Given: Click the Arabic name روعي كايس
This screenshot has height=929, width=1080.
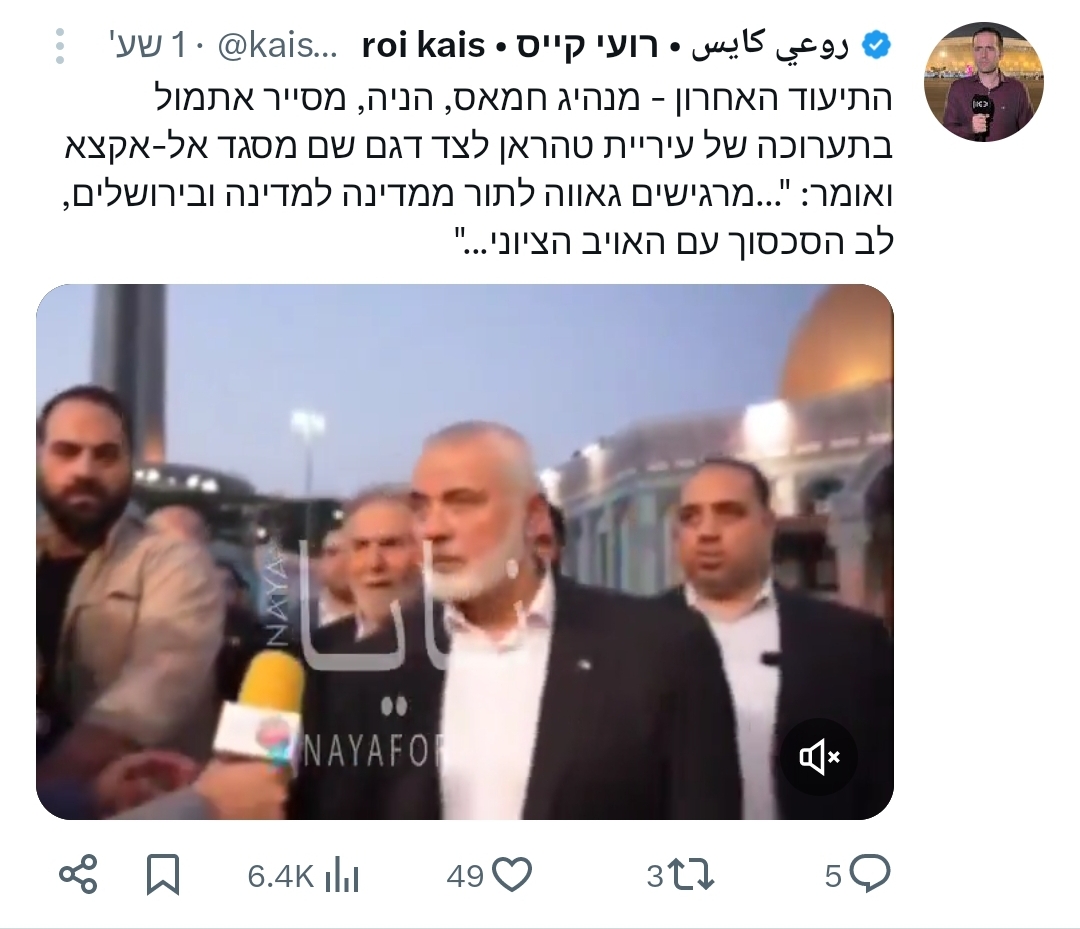Looking at the screenshot, I should (x=770, y=46).
